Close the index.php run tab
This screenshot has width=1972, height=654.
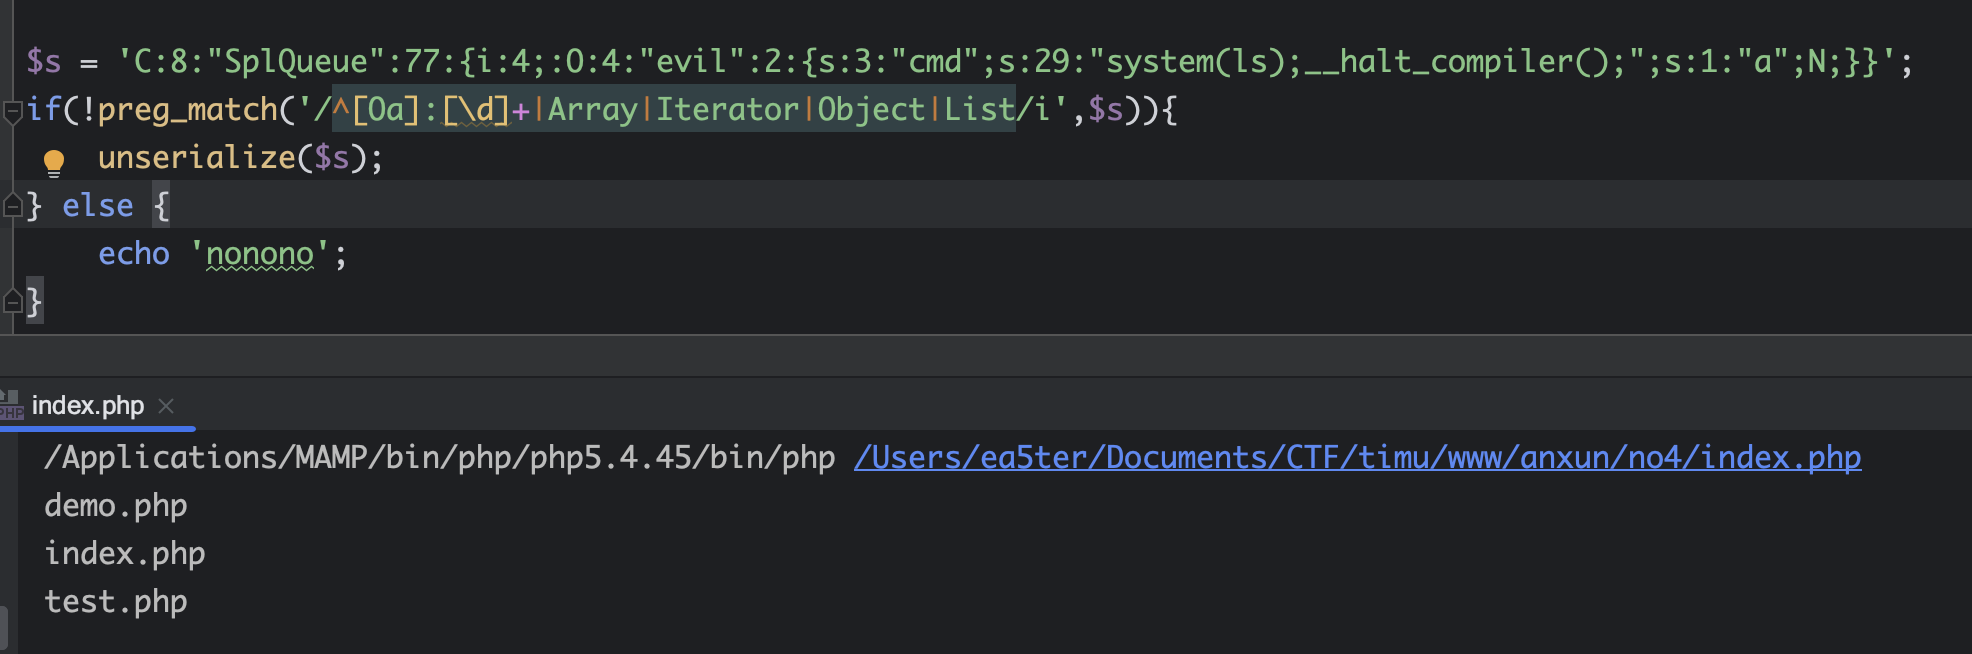[x=166, y=405]
